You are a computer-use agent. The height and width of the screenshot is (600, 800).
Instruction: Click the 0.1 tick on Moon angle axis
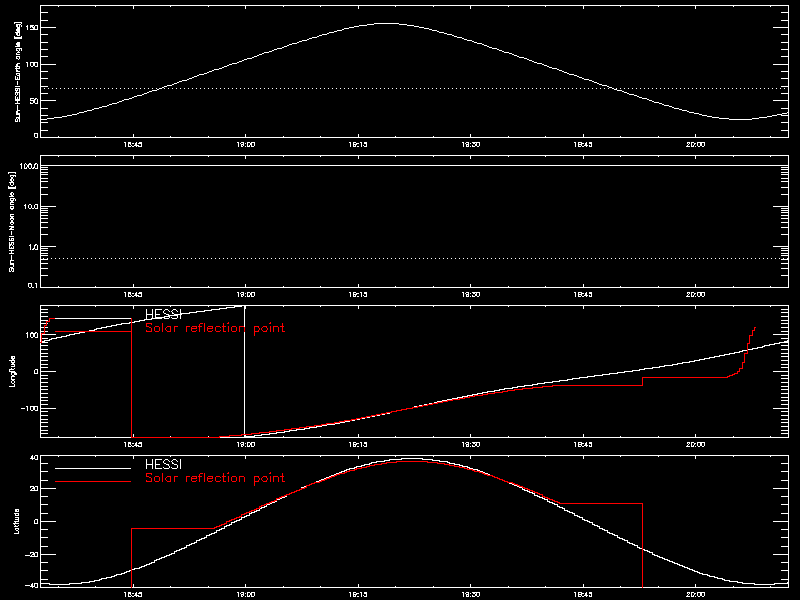tap(33, 285)
